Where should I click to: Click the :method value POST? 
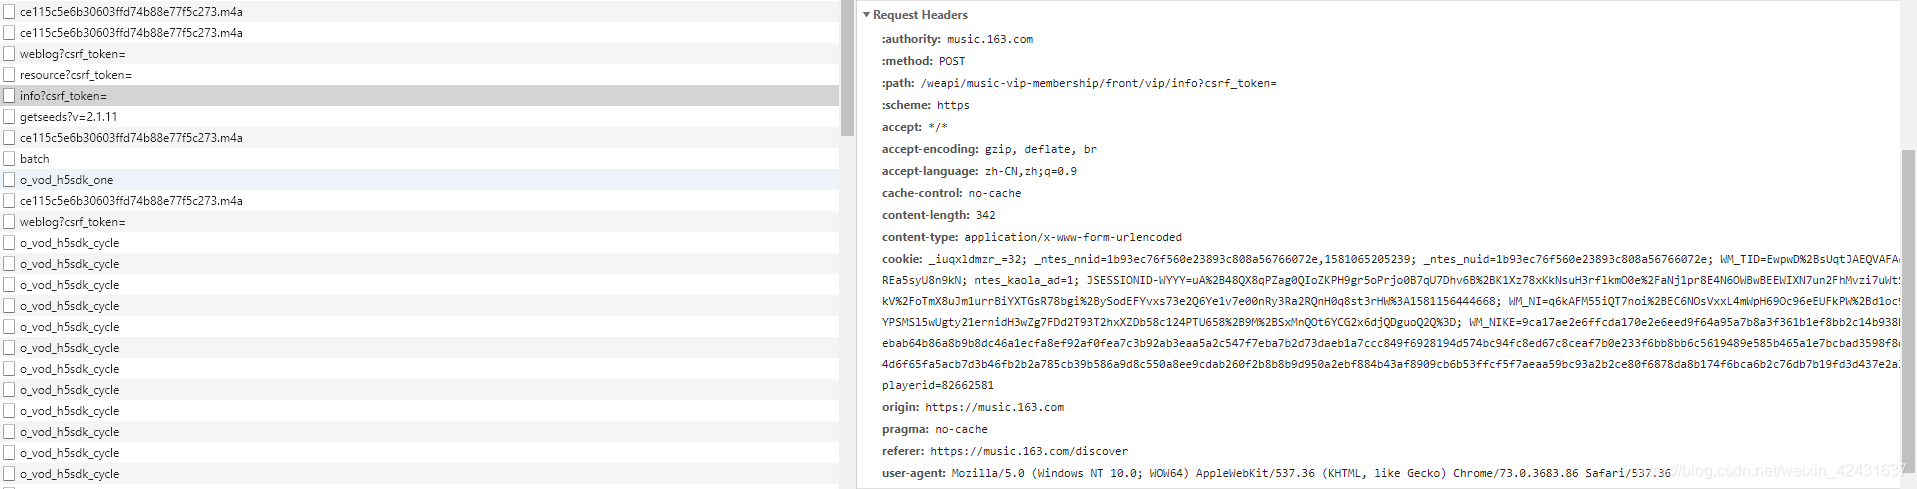[x=952, y=61]
